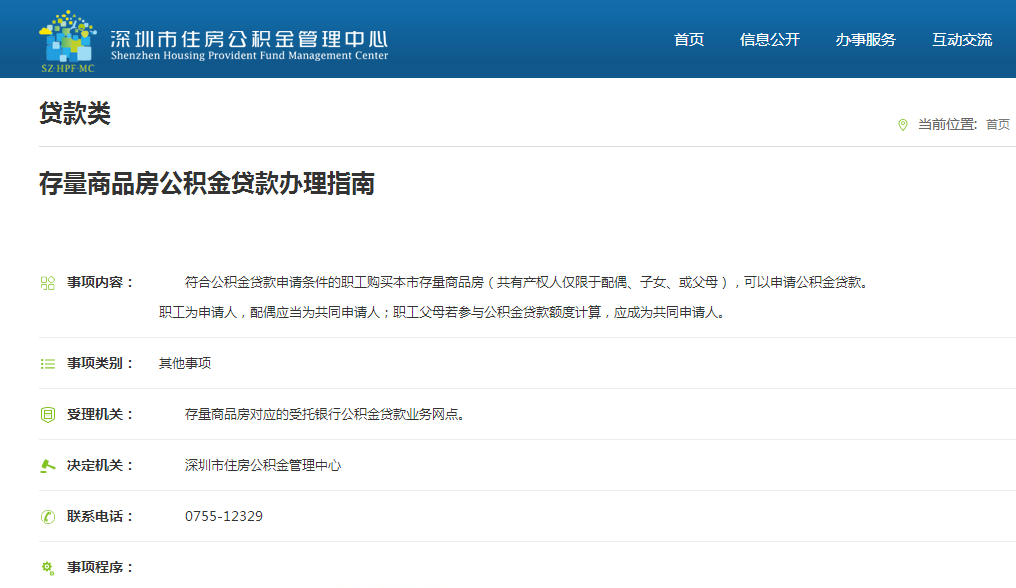Click the 事项内容 label
1016x588 pixels.
100,283
